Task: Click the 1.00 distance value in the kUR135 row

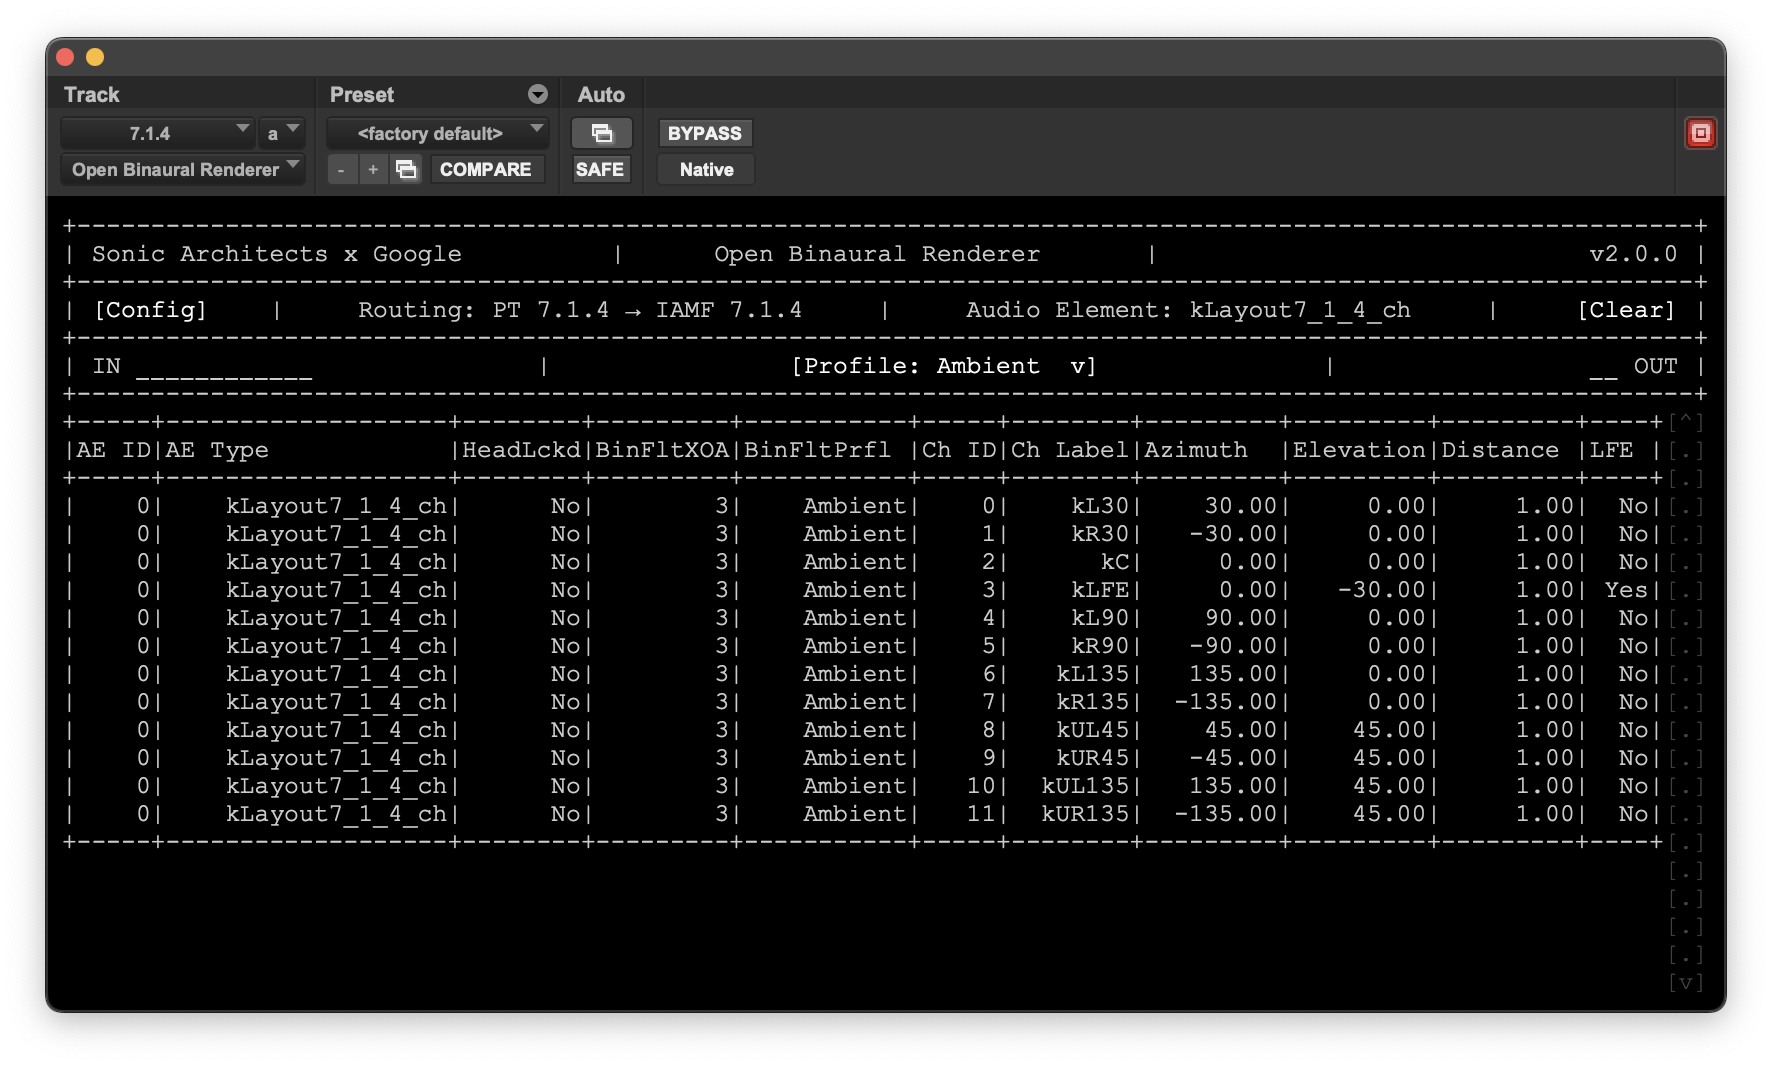Action: 1545,814
